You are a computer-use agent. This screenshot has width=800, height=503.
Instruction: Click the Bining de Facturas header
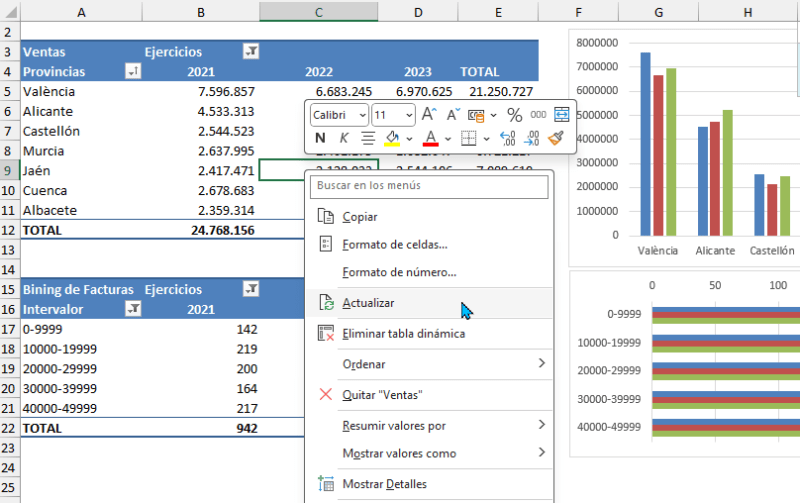click(x=78, y=289)
